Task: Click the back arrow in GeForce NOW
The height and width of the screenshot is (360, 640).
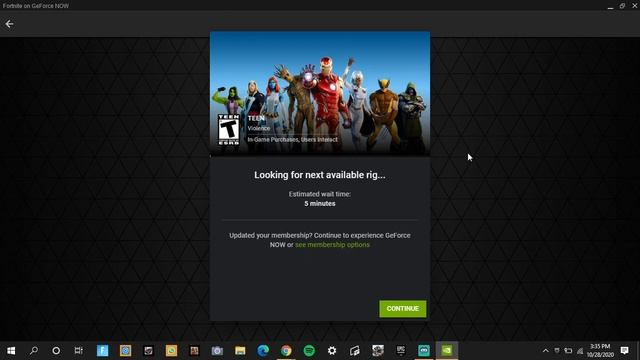Action: click(x=9, y=24)
